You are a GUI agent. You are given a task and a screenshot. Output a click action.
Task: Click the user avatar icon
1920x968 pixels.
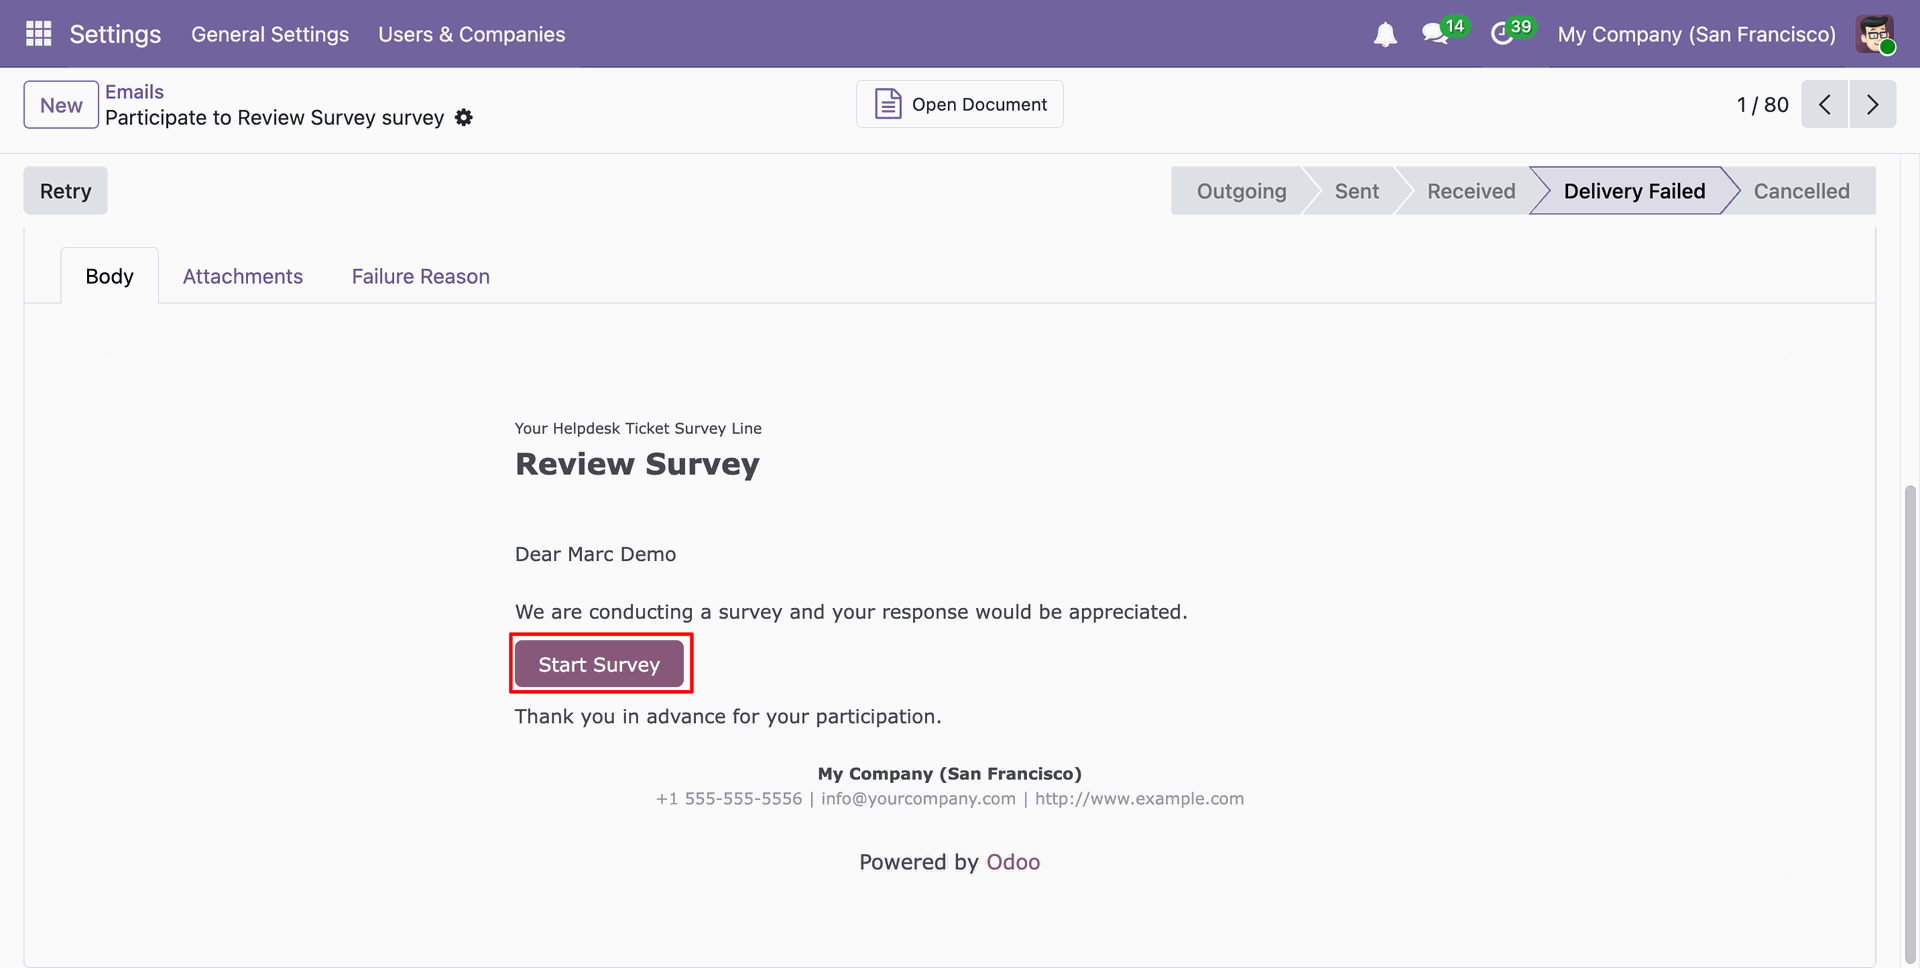(1875, 34)
